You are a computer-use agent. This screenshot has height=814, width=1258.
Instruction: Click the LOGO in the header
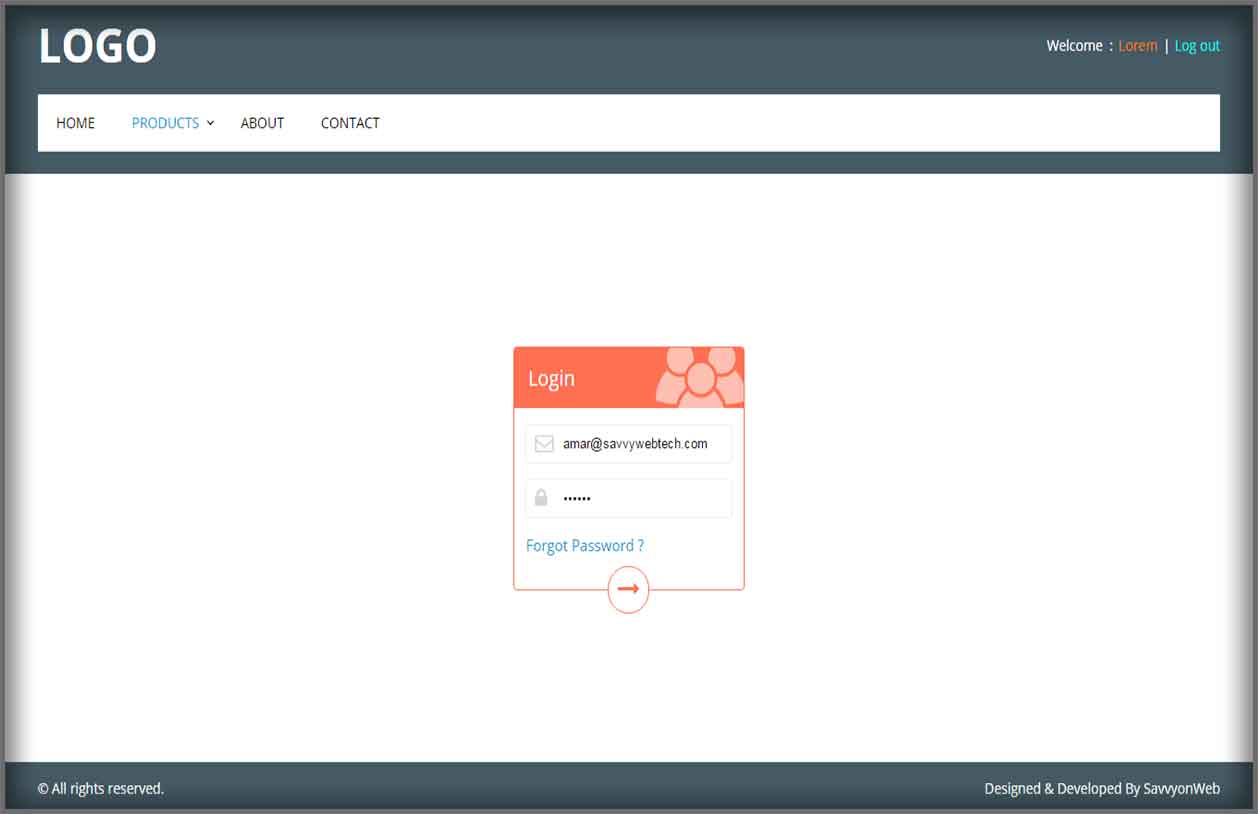(97, 46)
